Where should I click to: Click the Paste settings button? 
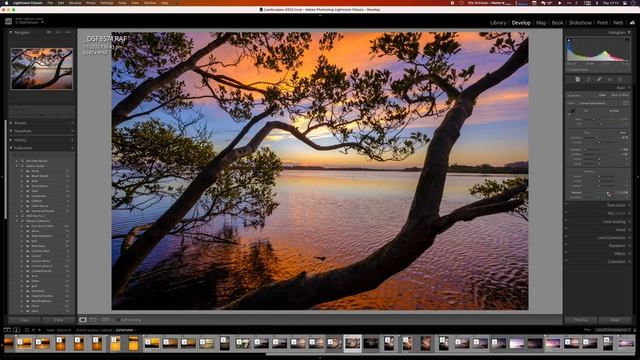click(59, 320)
